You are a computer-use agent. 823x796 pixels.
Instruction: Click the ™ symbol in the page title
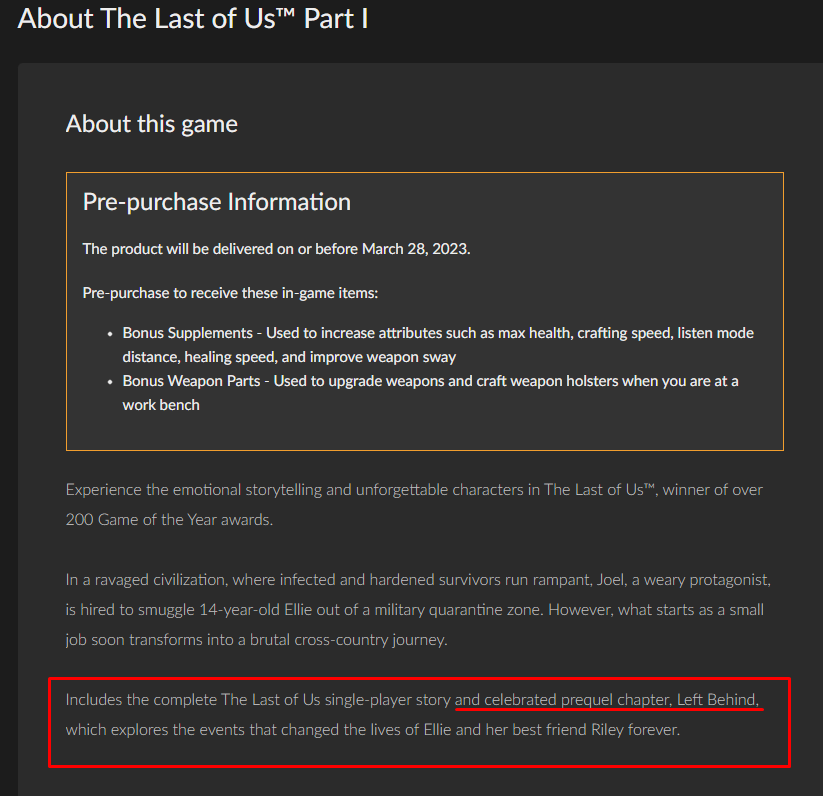point(287,14)
